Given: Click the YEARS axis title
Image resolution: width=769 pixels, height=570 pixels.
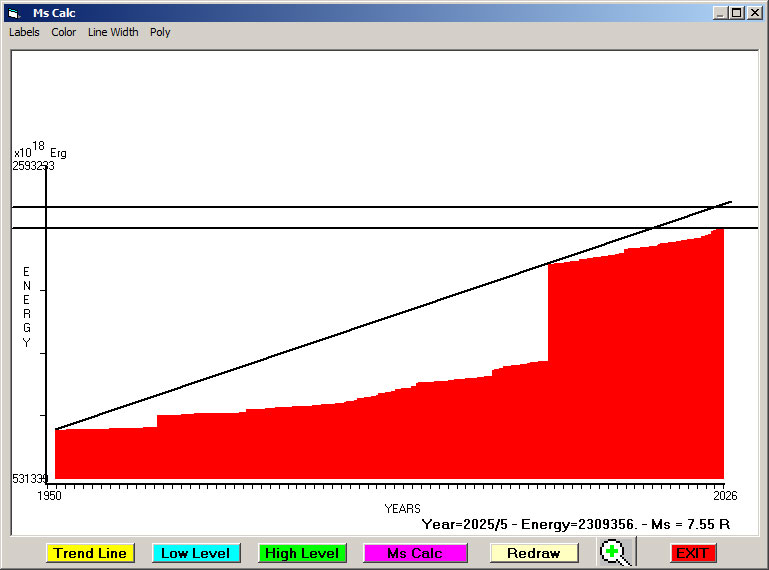Looking at the screenshot, I should (402, 509).
